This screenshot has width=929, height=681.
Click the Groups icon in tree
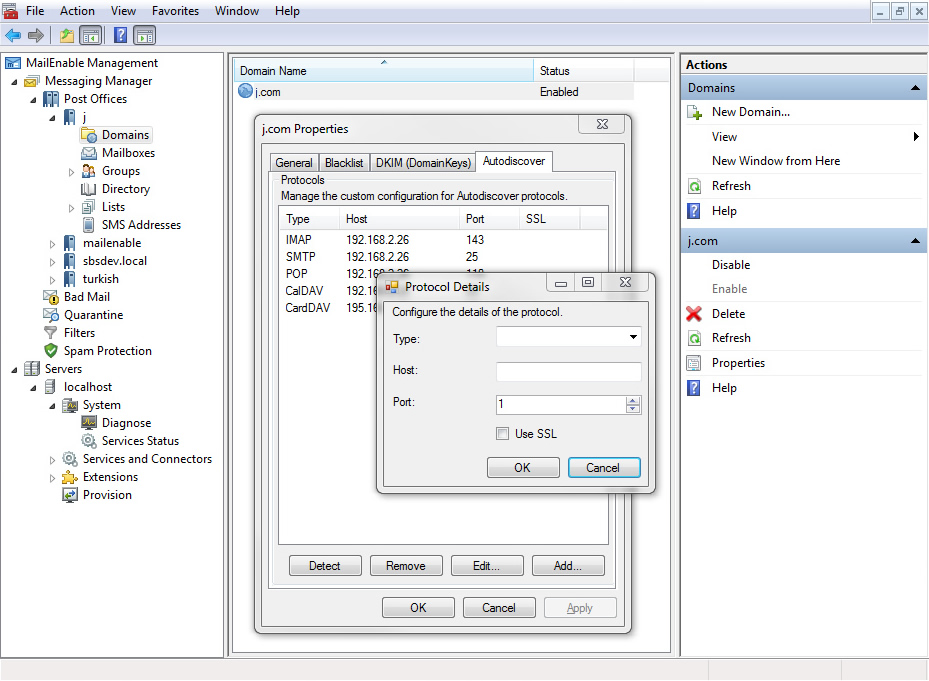[89, 171]
